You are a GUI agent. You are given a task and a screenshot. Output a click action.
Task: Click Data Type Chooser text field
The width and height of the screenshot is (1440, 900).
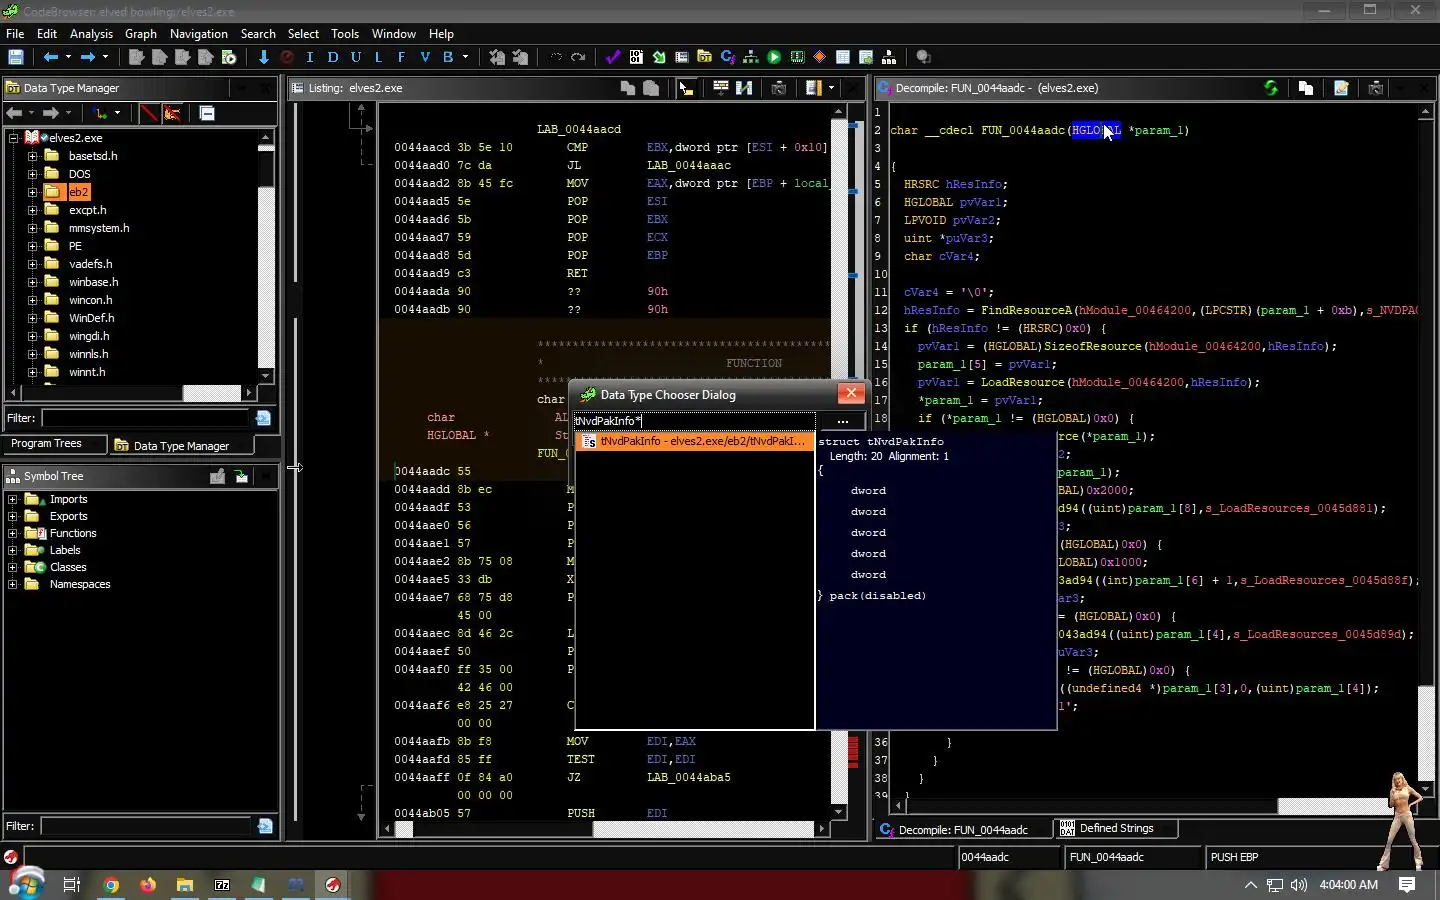pyautogui.click(x=694, y=421)
